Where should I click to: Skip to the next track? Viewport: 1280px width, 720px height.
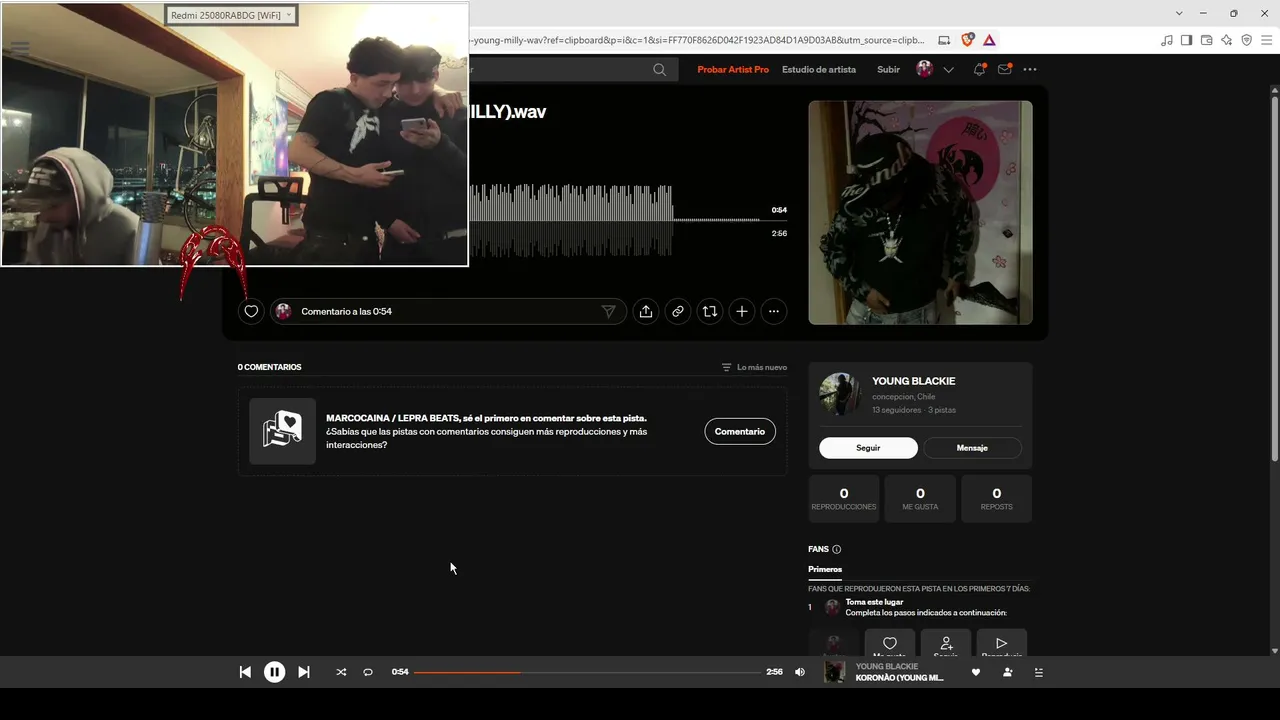[x=304, y=672]
